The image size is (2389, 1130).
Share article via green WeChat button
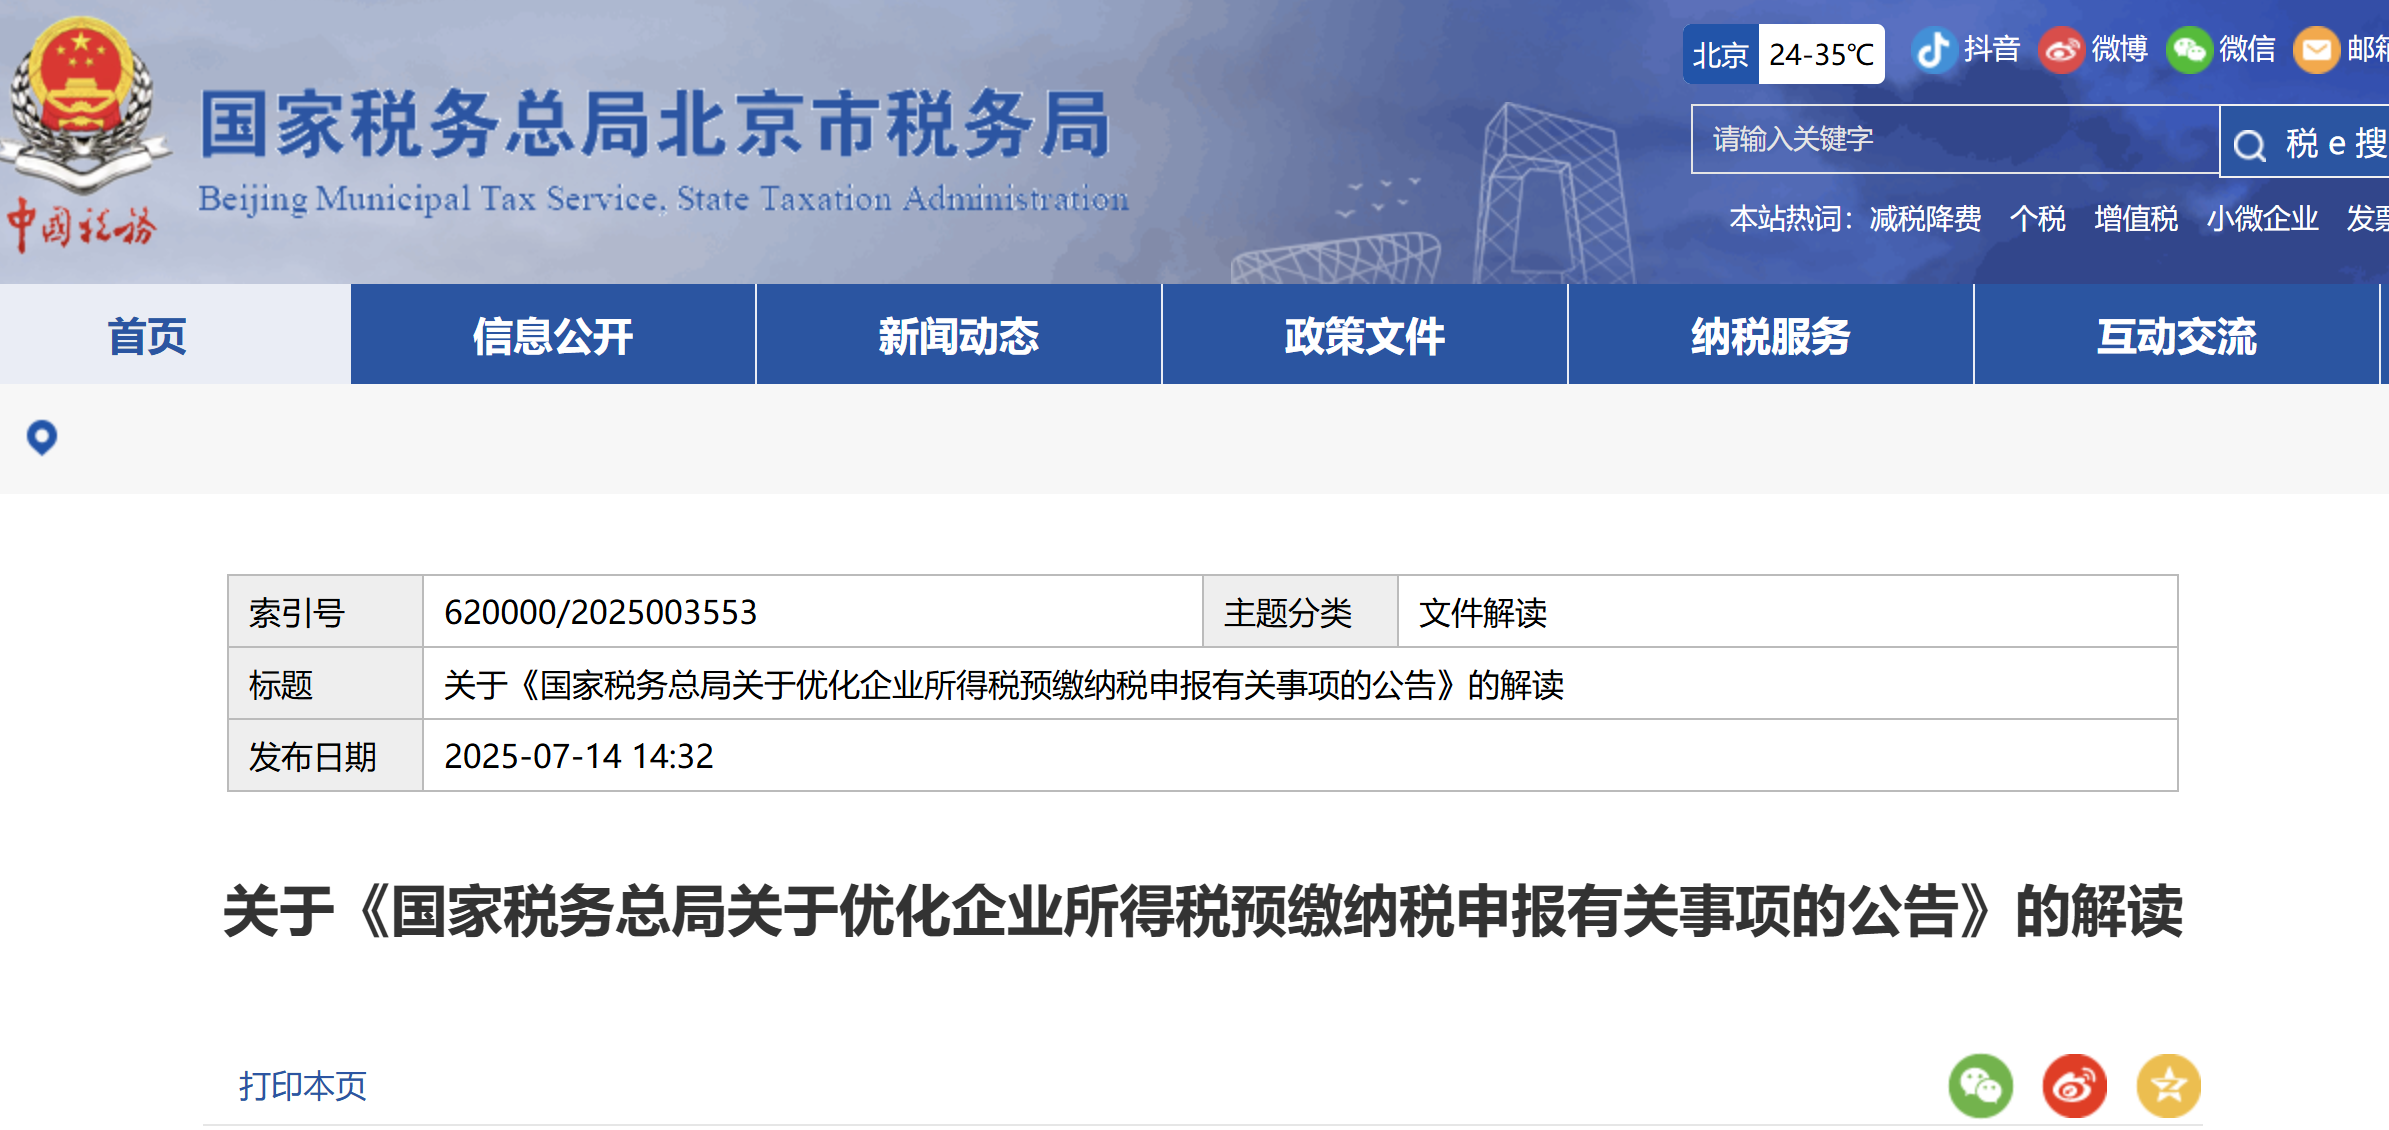tap(1980, 1085)
